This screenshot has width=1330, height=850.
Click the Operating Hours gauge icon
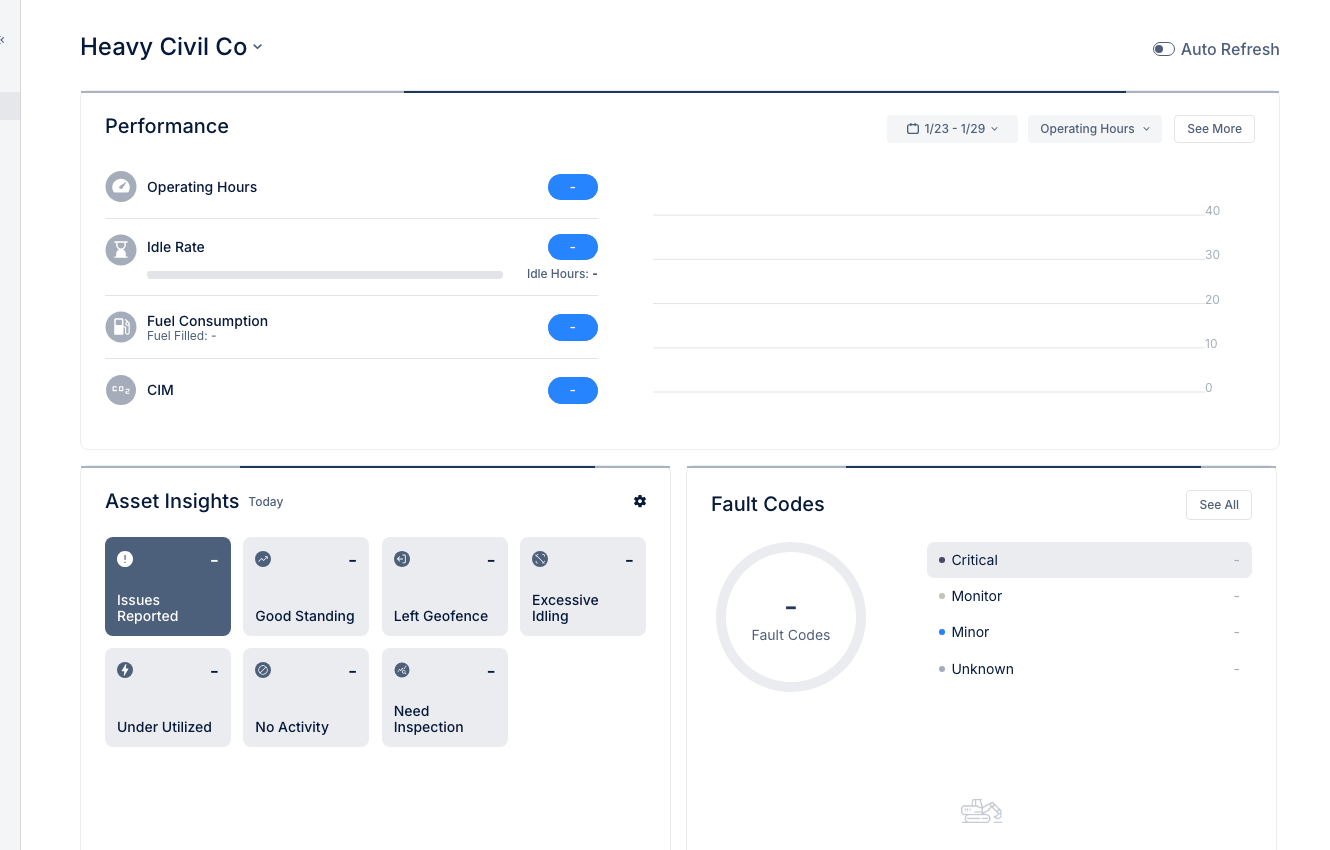click(121, 186)
